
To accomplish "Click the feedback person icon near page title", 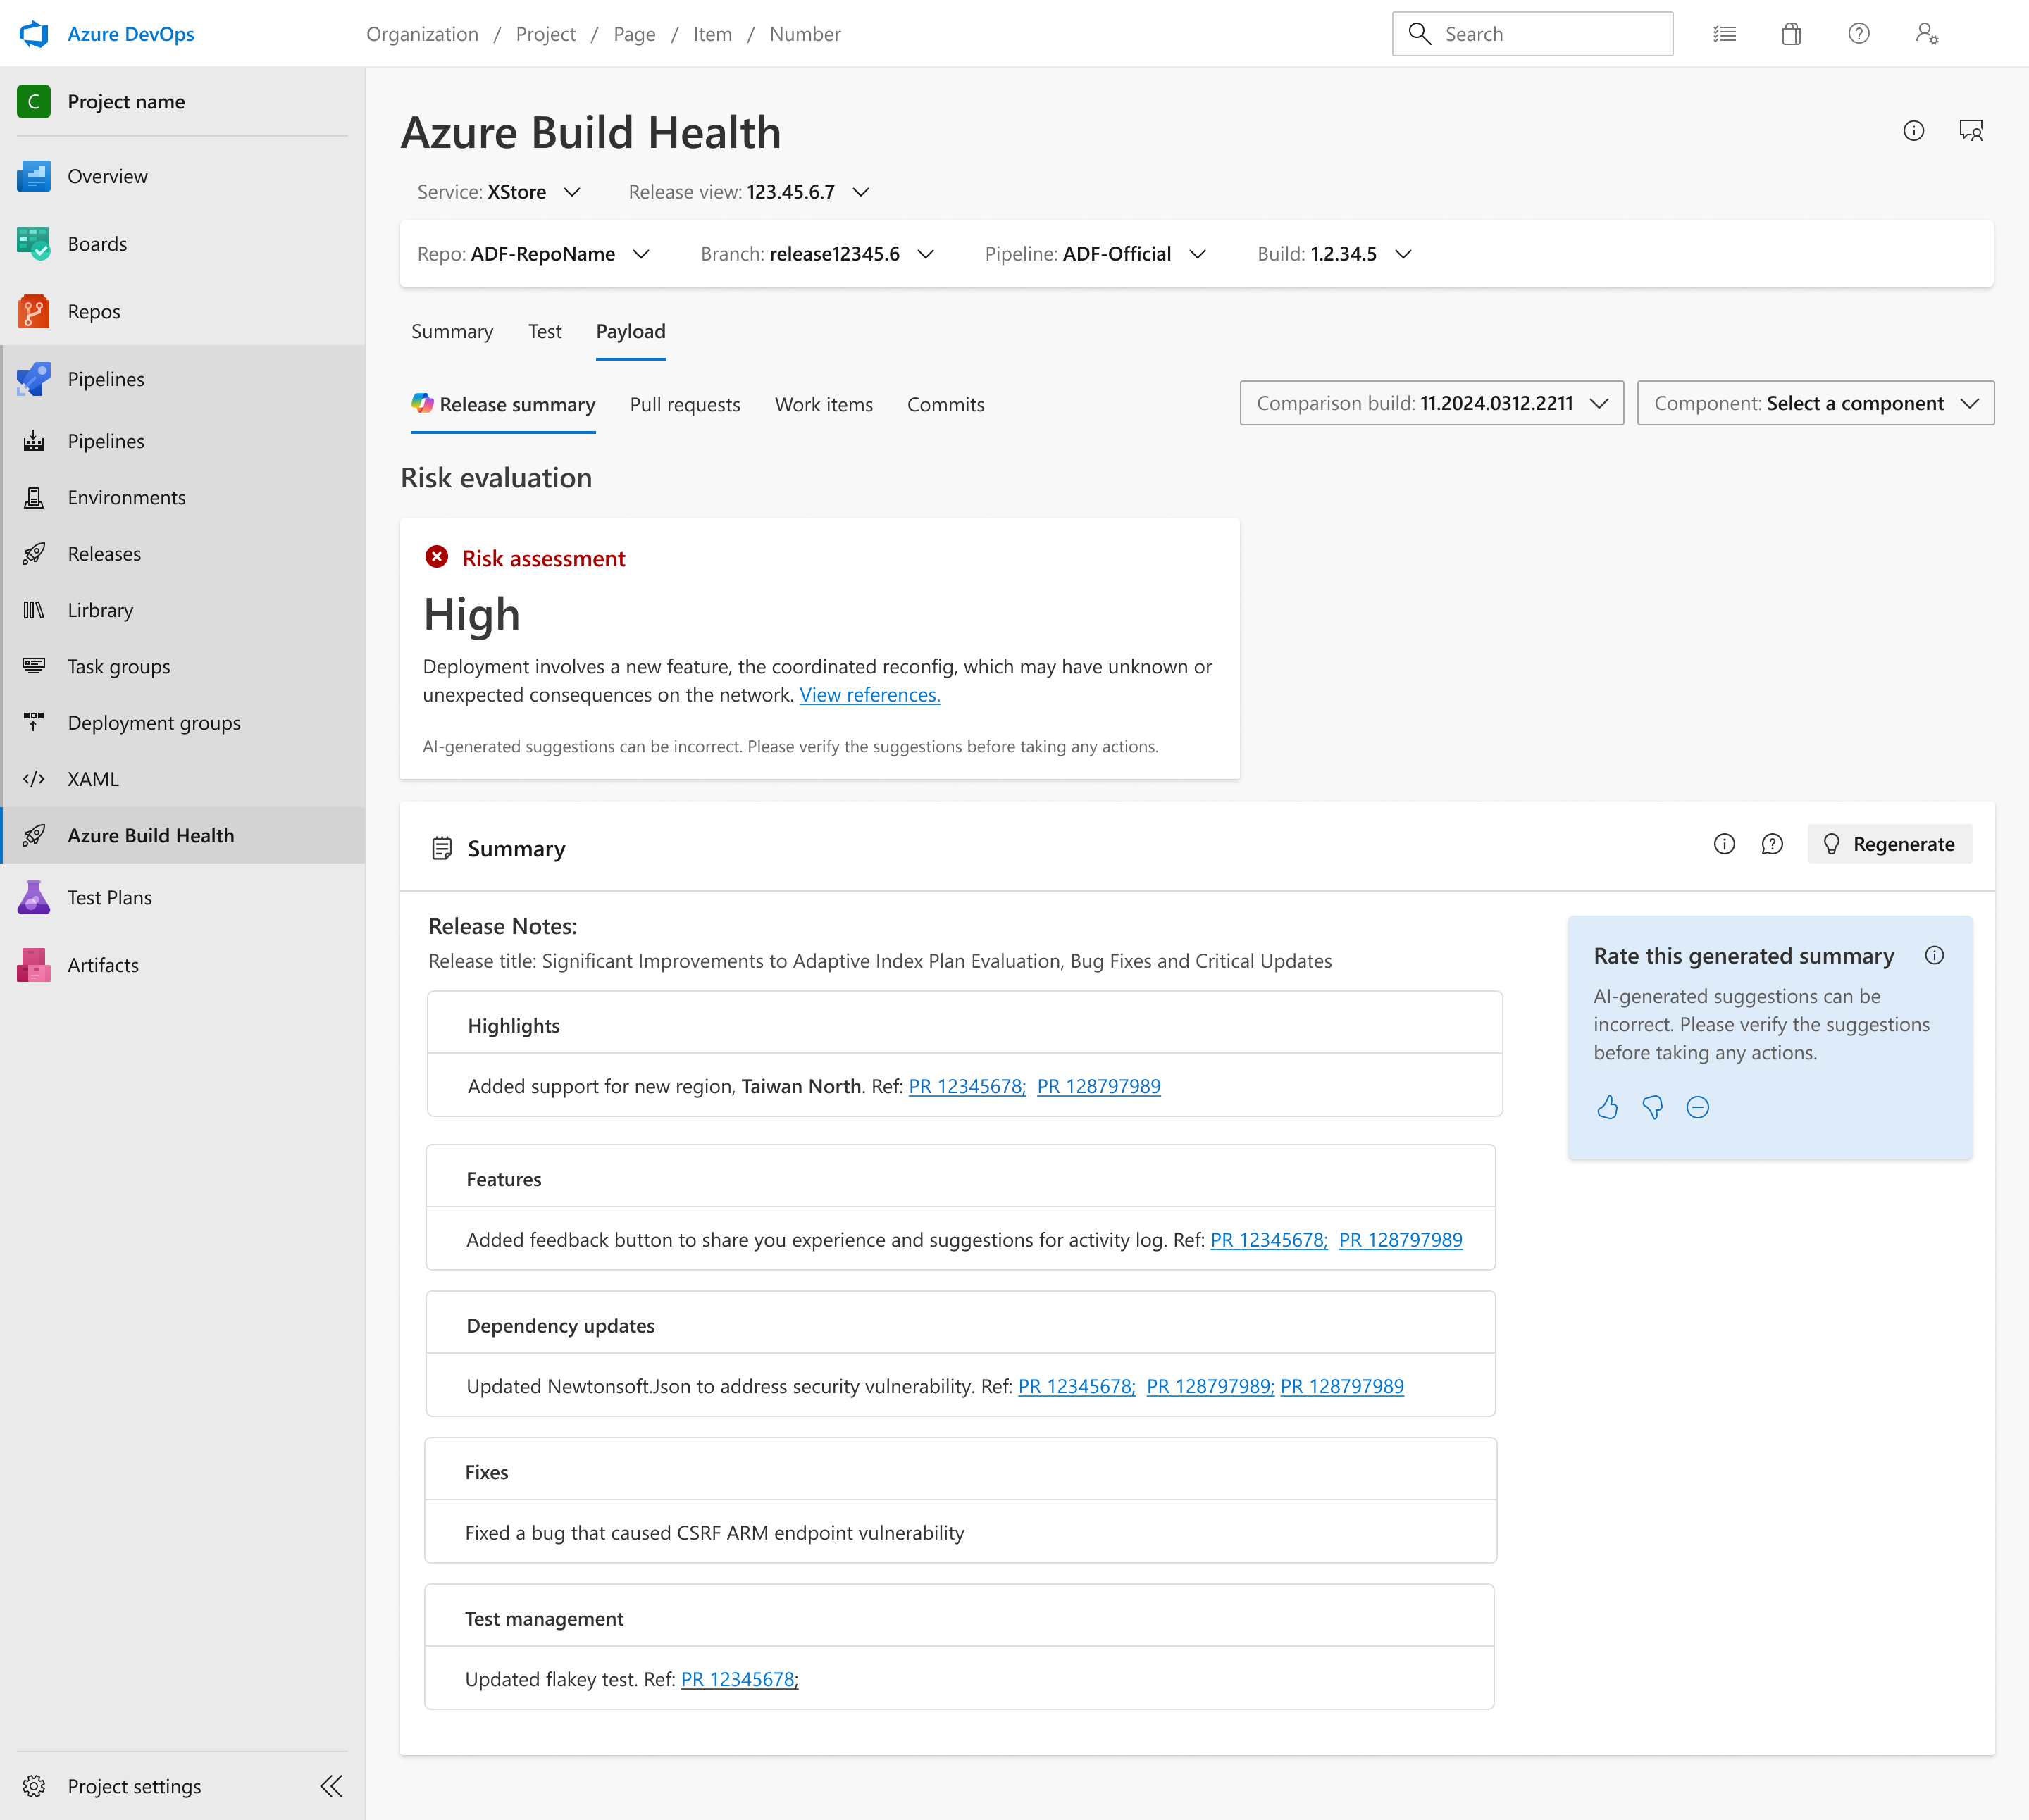I will (1970, 131).
